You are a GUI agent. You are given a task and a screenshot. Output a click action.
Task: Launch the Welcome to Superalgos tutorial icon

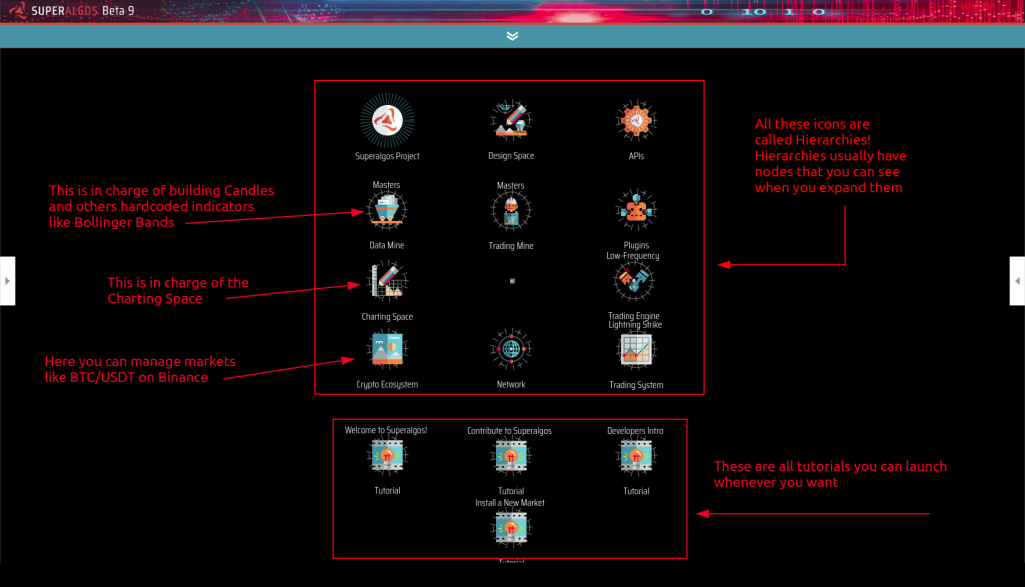[387, 456]
